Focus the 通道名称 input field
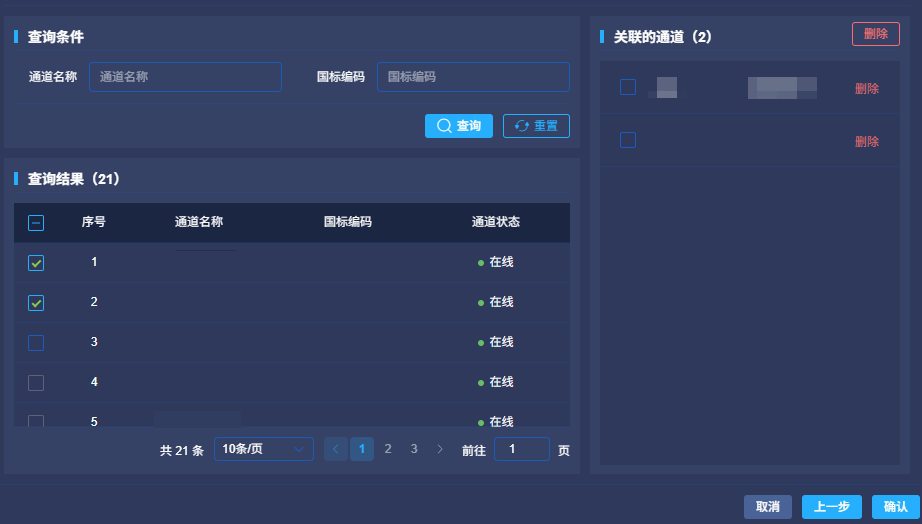This screenshot has width=922, height=524. click(x=185, y=77)
